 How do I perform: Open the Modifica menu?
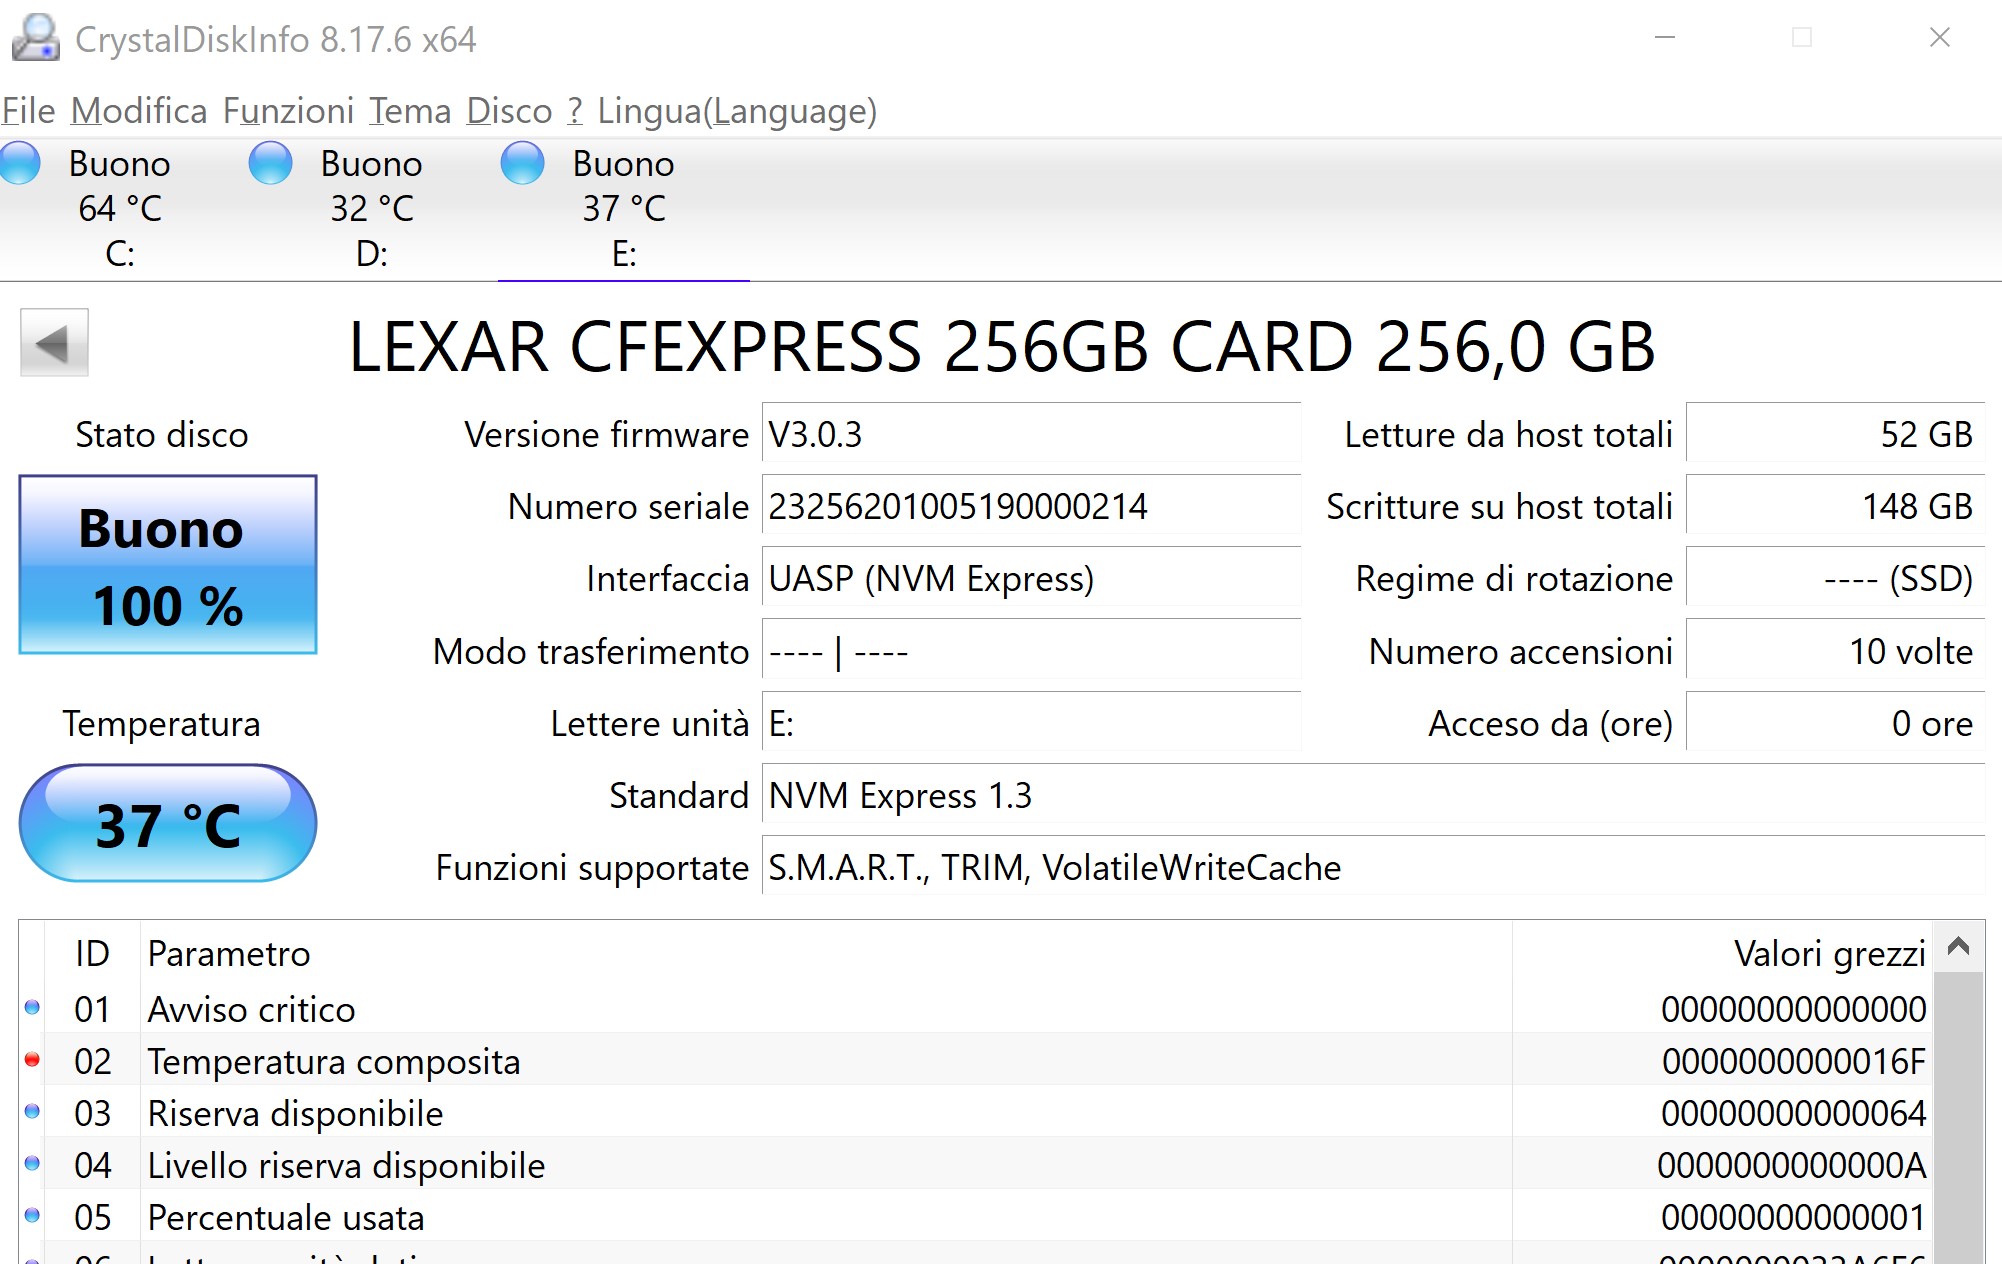point(139,111)
